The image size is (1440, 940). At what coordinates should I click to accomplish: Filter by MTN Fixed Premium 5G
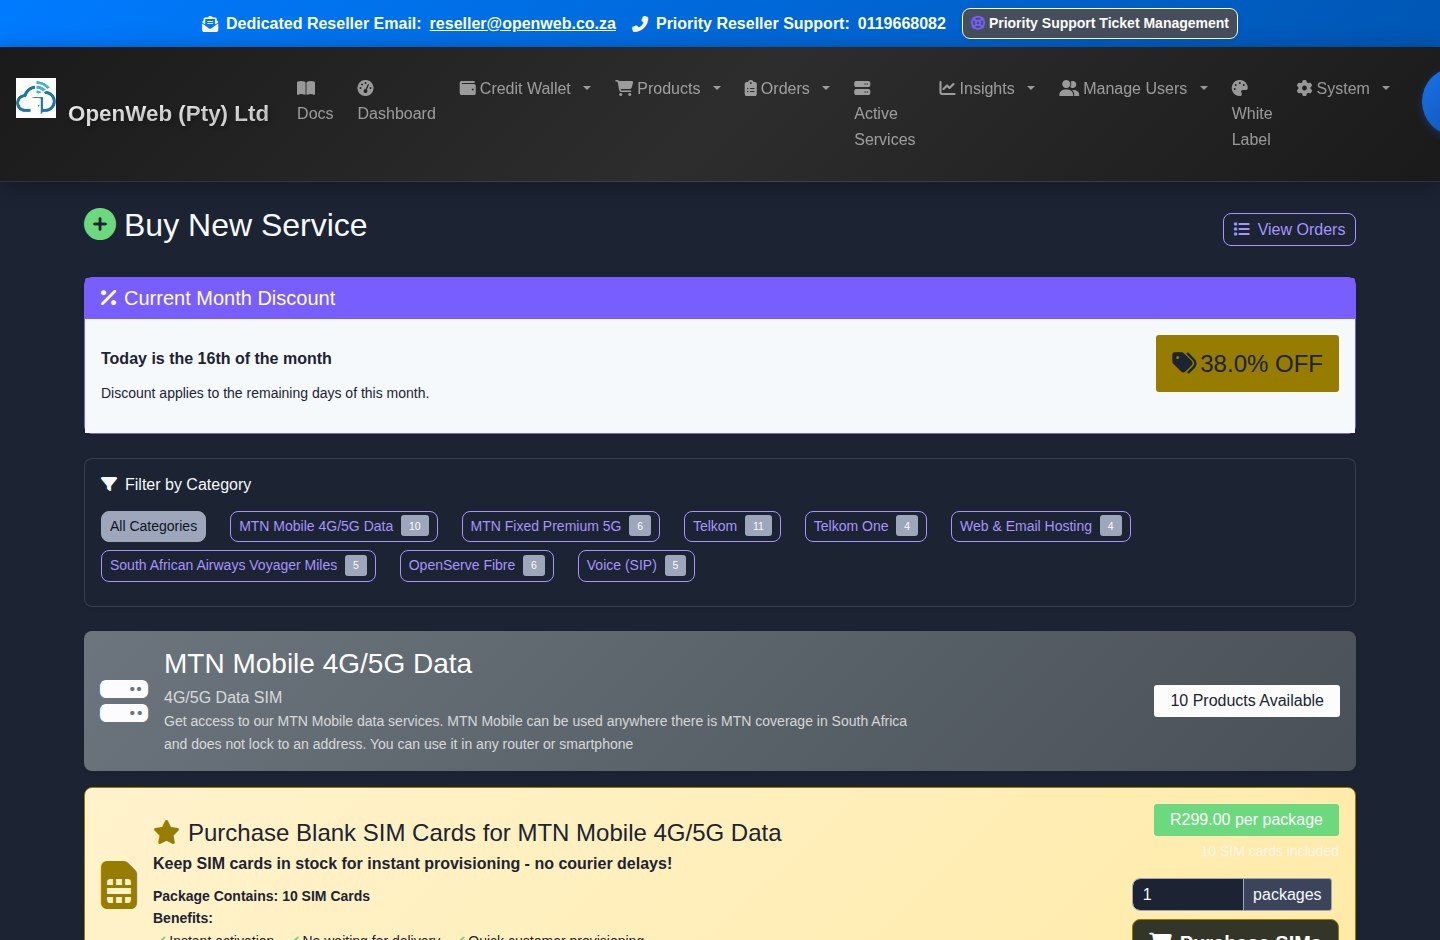pyautogui.click(x=560, y=526)
